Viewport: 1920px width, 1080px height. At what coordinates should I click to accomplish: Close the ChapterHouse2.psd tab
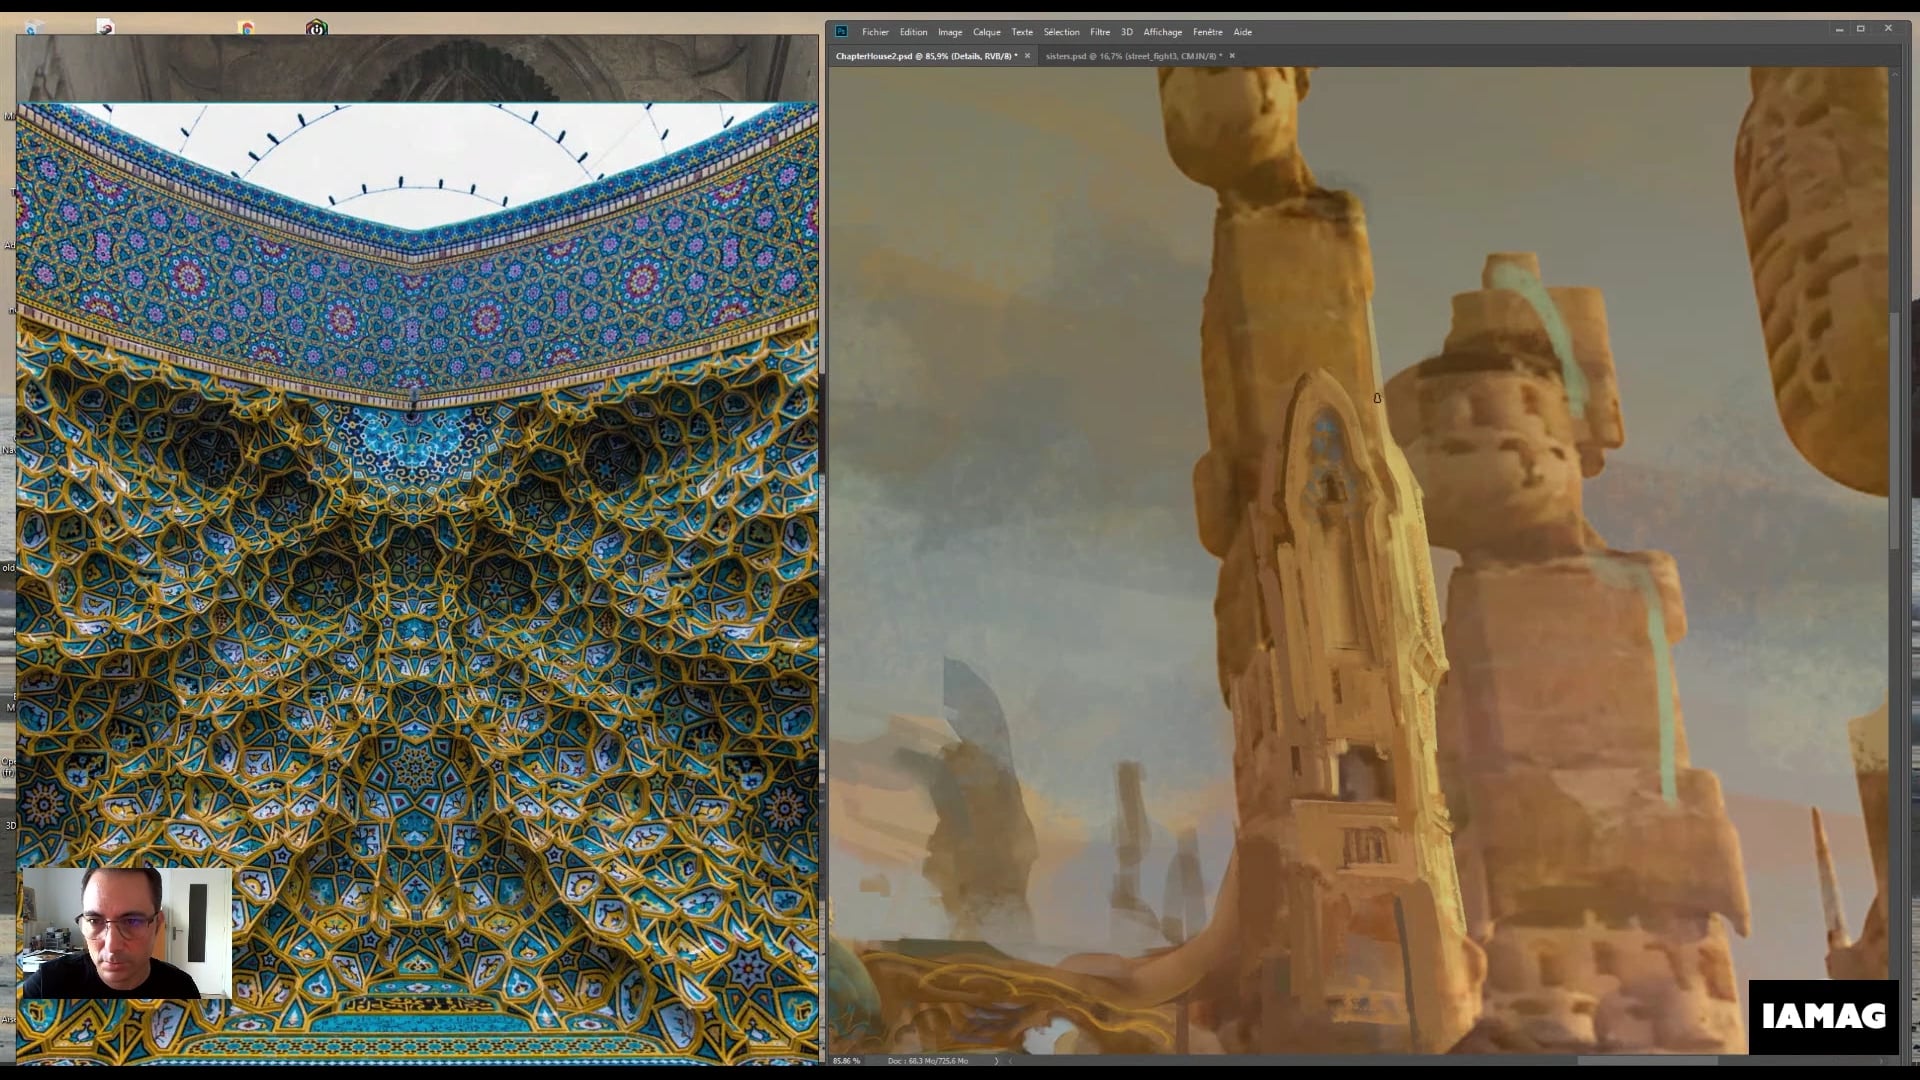[1026, 57]
